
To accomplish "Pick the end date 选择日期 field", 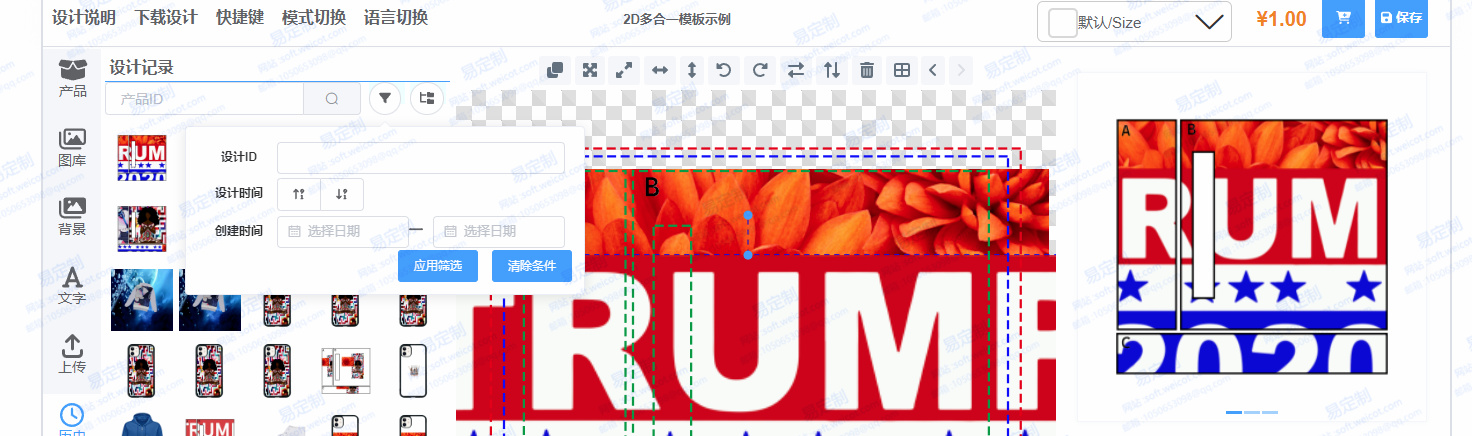I will coord(499,231).
